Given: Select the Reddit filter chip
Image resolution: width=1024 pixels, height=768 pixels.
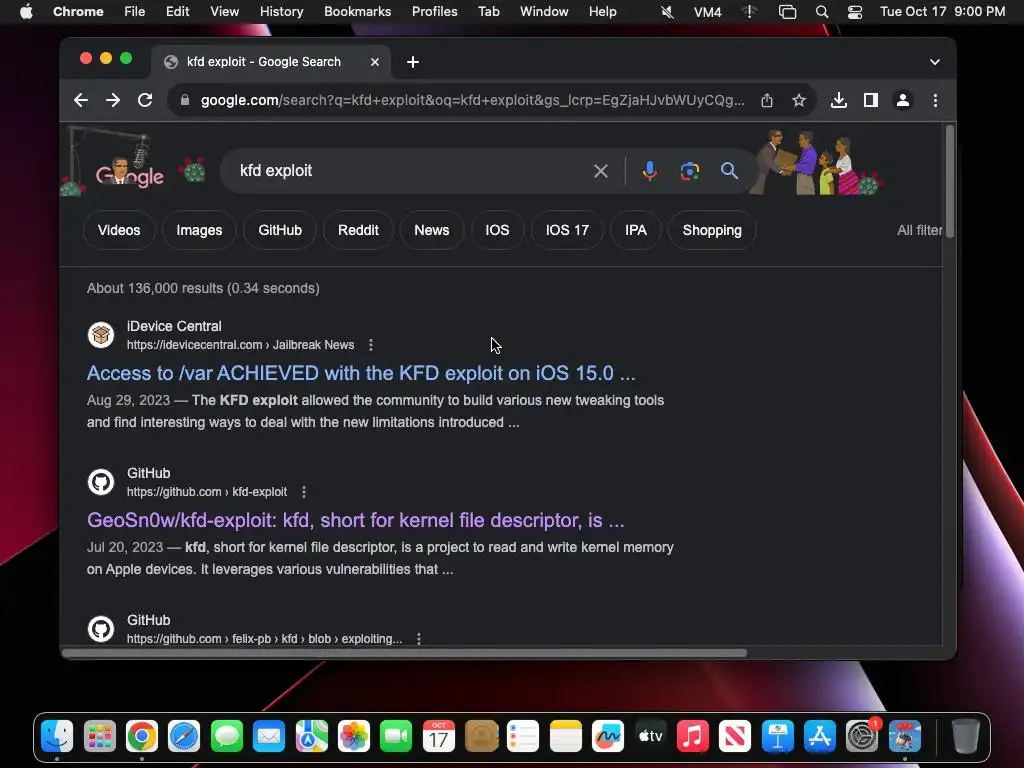Looking at the screenshot, I should tap(359, 230).
